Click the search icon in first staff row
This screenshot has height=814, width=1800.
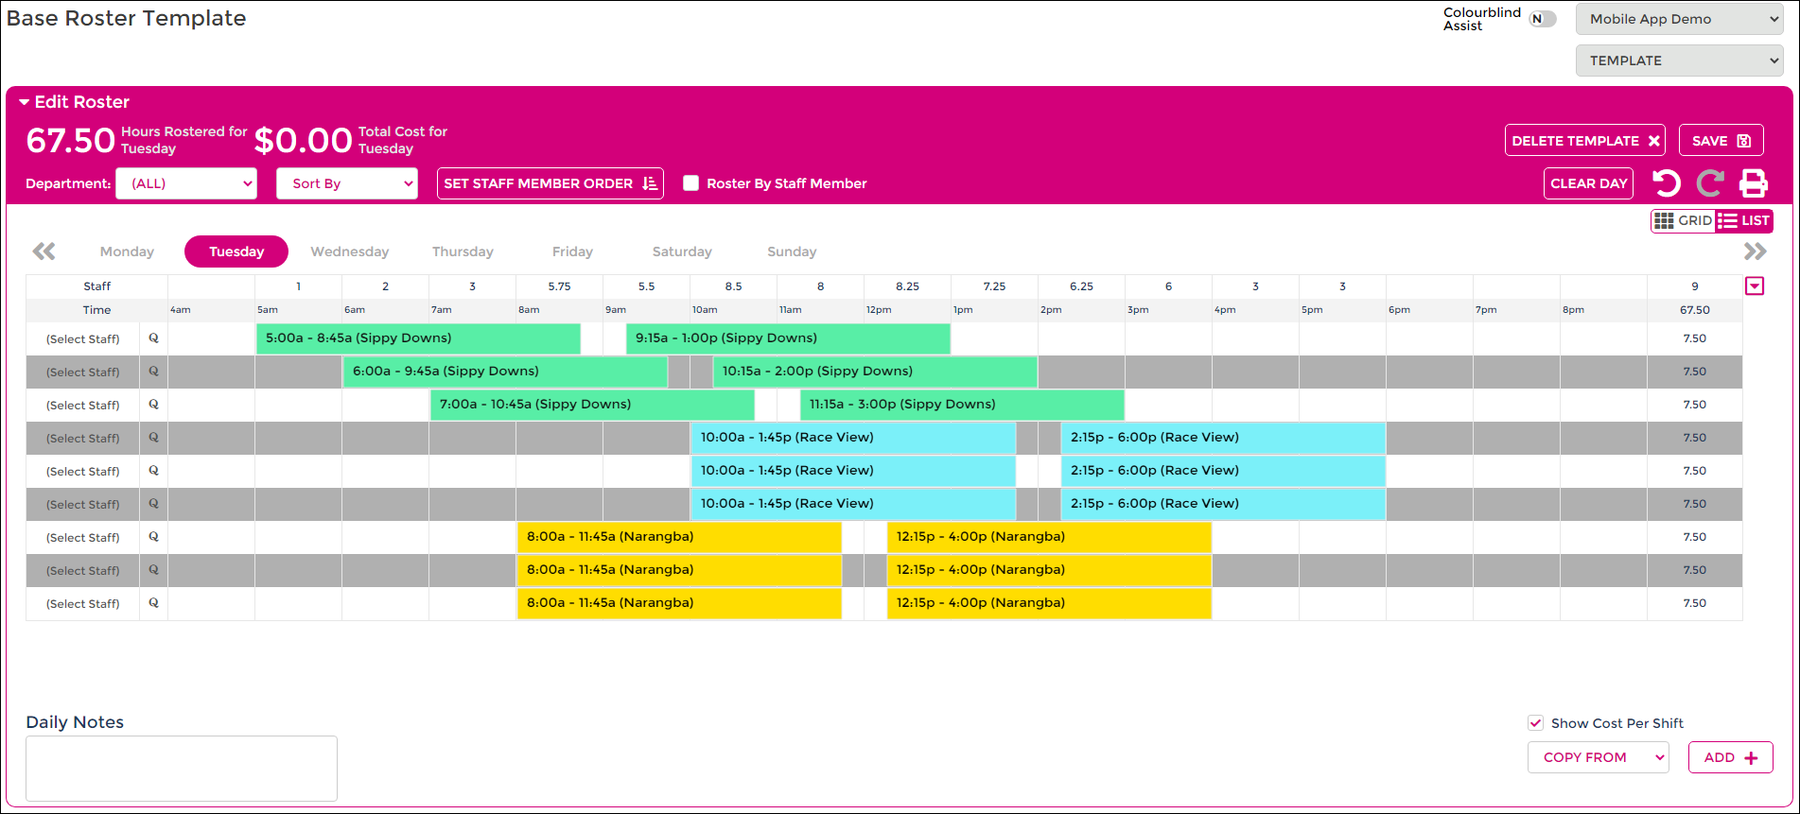tap(153, 338)
